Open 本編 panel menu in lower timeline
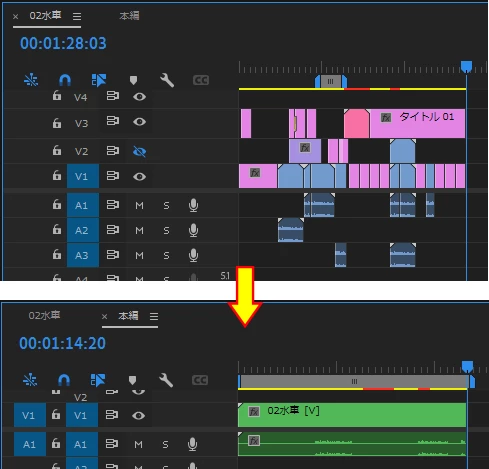Screen dimensions: 489x469 click(x=154, y=316)
